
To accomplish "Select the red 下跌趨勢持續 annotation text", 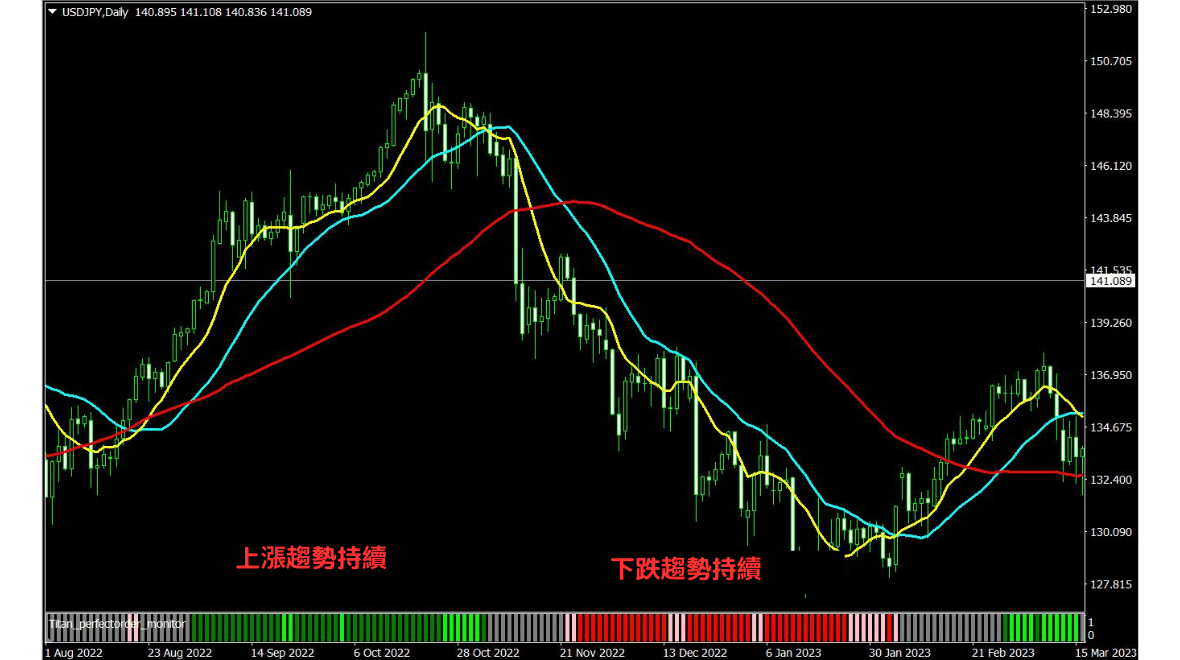I will click(686, 569).
